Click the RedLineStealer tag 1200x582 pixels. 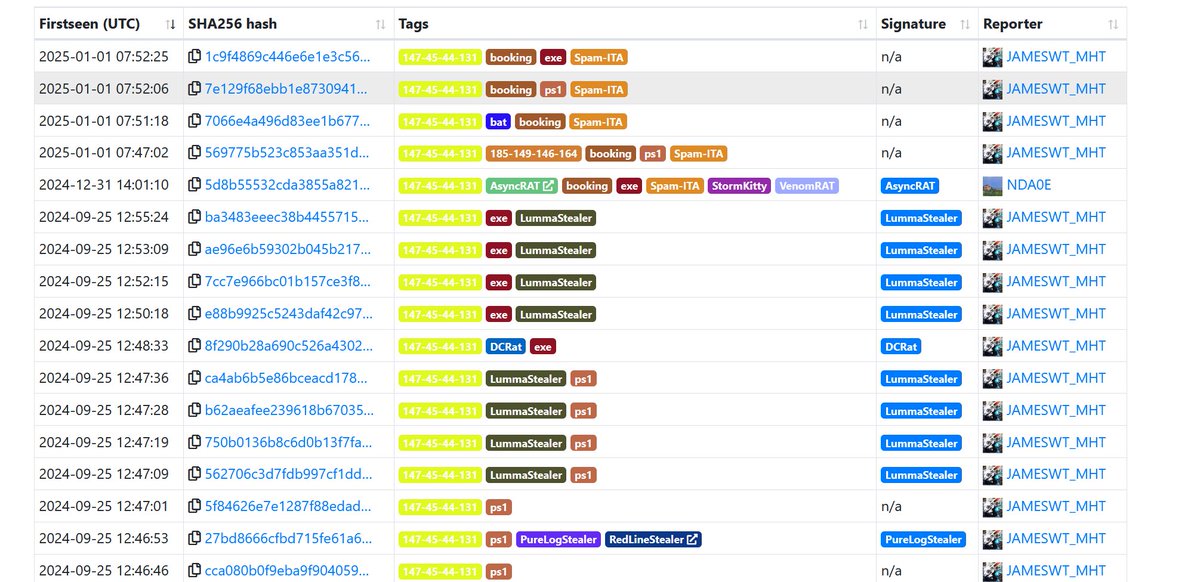[653, 539]
